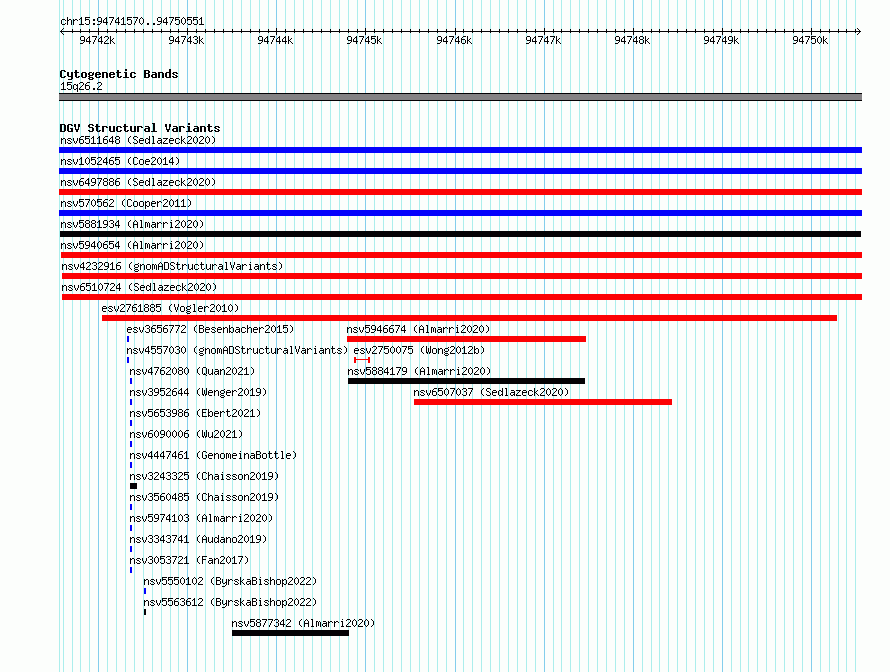Click the esv2750075 (Wong2012b) label
This screenshot has width=890, height=672.
[419, 350]
